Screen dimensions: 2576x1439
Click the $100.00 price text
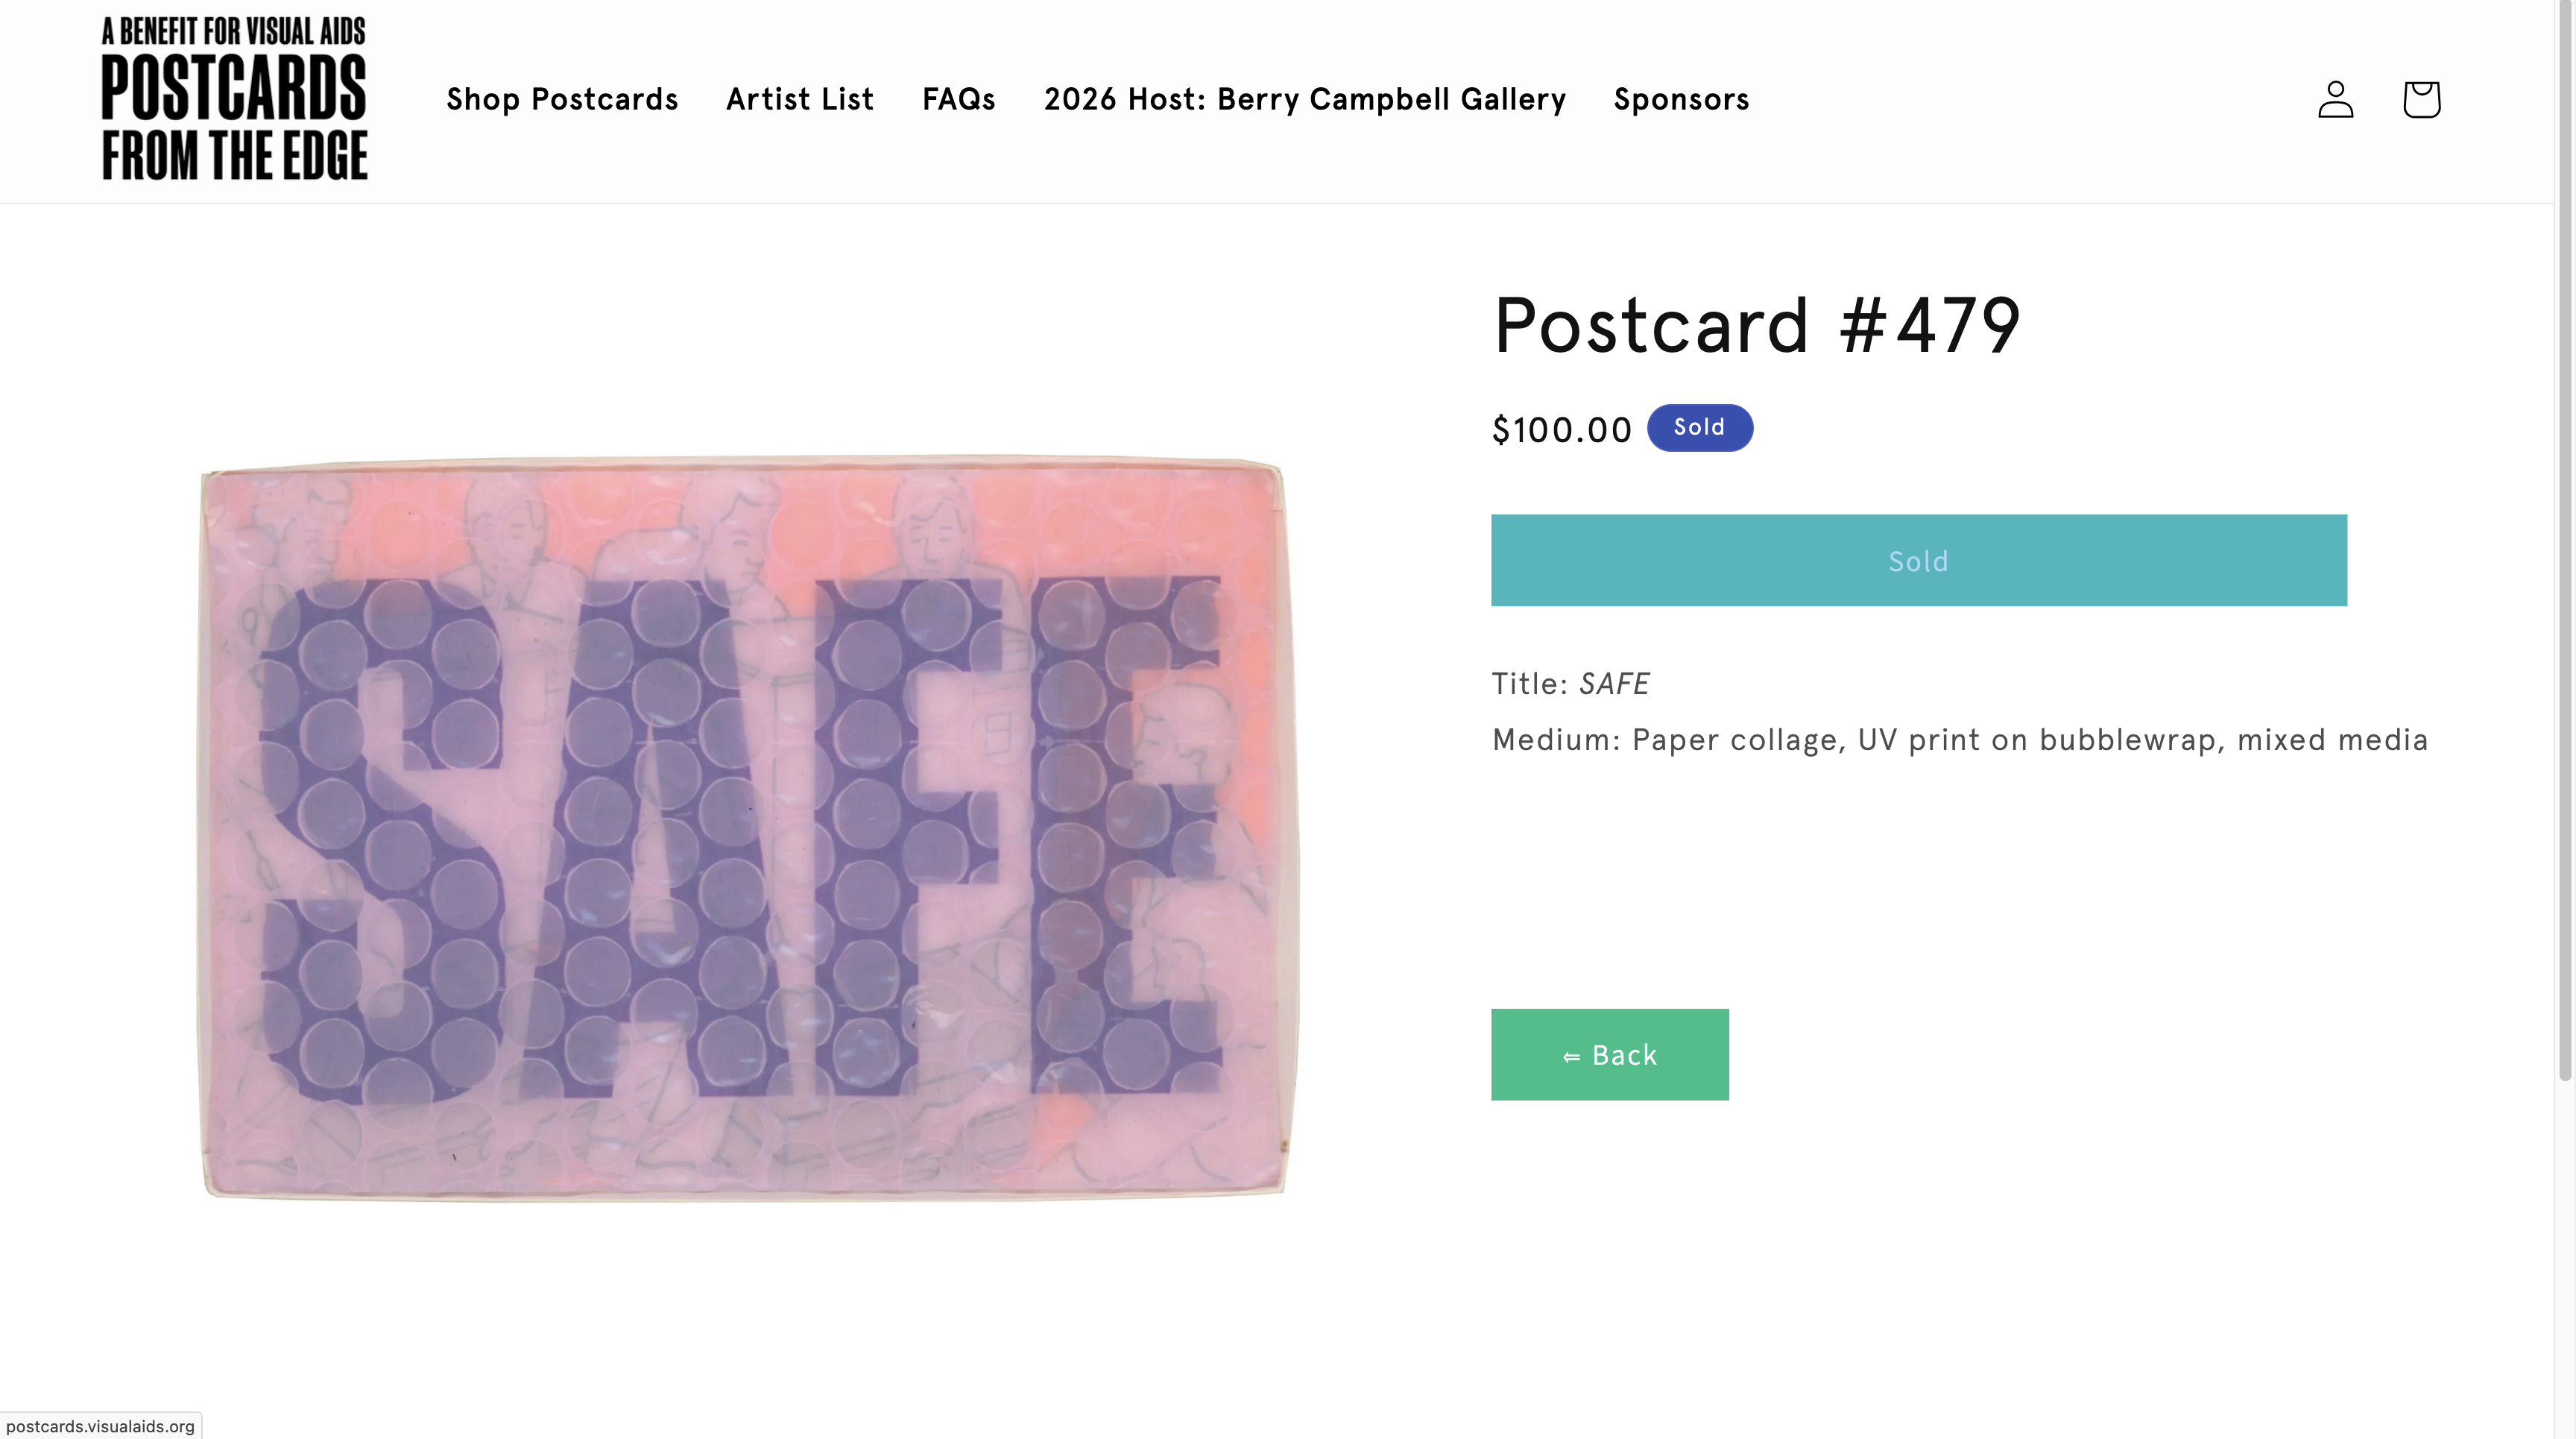(1561, 430)
